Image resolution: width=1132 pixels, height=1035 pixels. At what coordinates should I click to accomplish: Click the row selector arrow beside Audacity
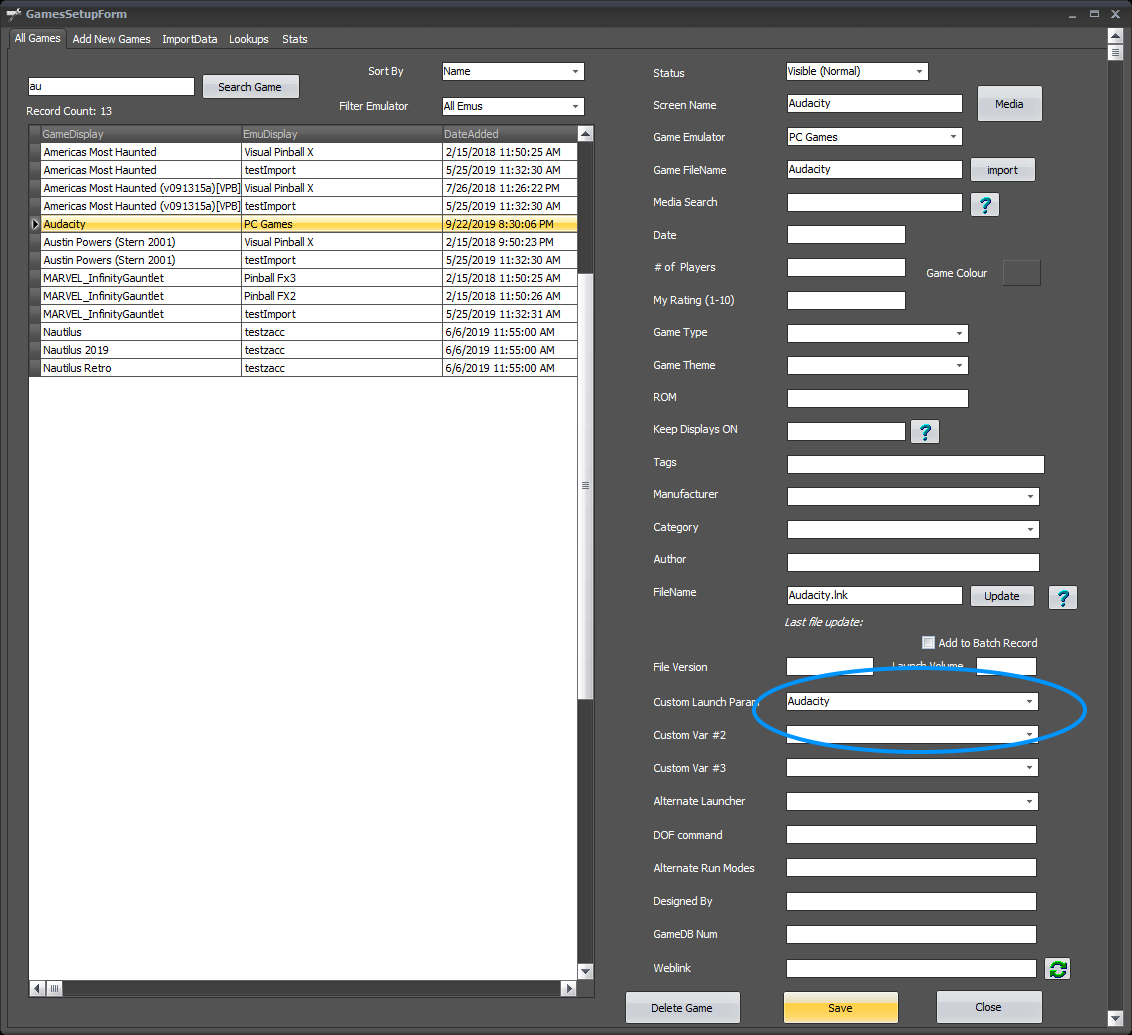pos(35,225)
